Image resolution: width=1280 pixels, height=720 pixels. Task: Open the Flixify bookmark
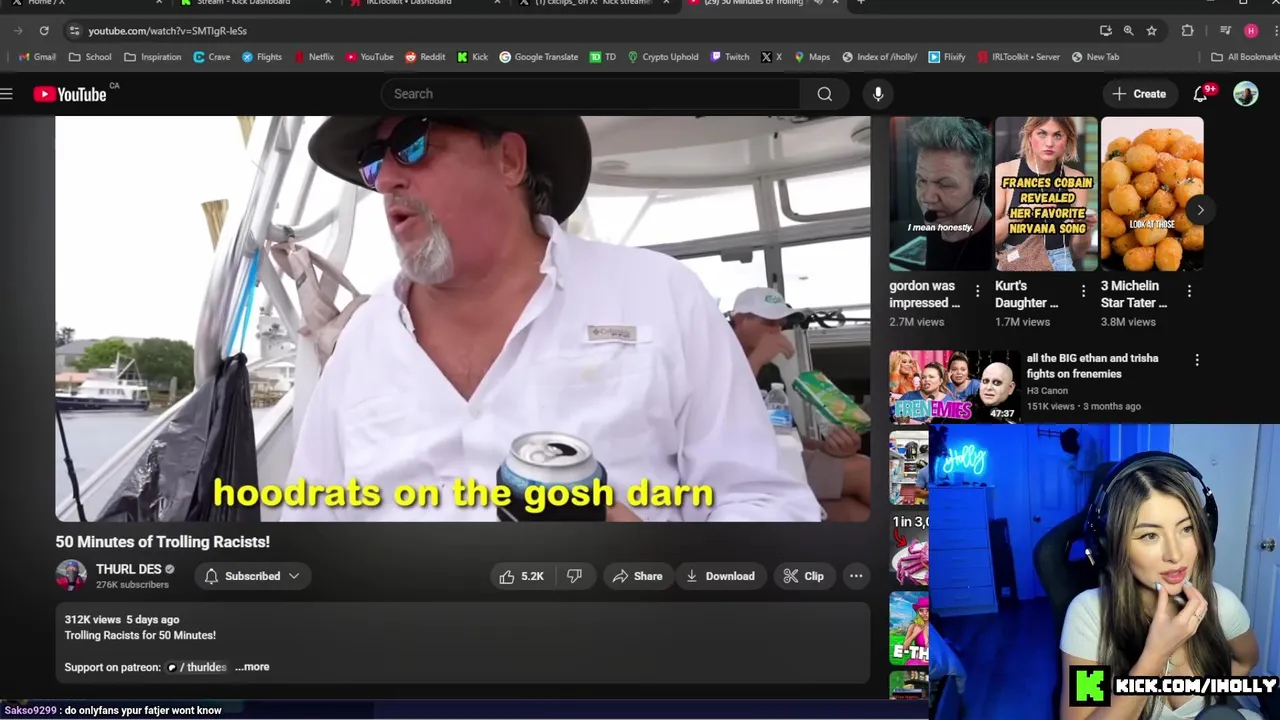[x=946, y=57]
